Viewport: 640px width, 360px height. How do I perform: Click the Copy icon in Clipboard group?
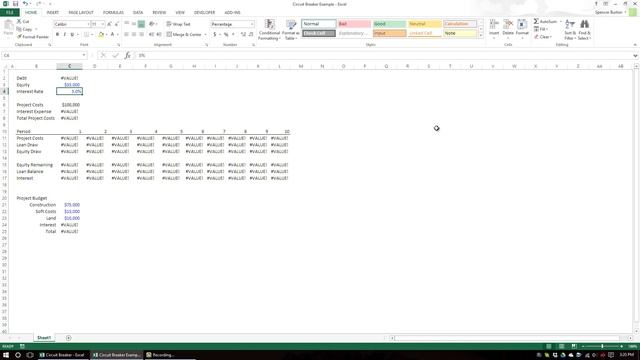[19, 29]
